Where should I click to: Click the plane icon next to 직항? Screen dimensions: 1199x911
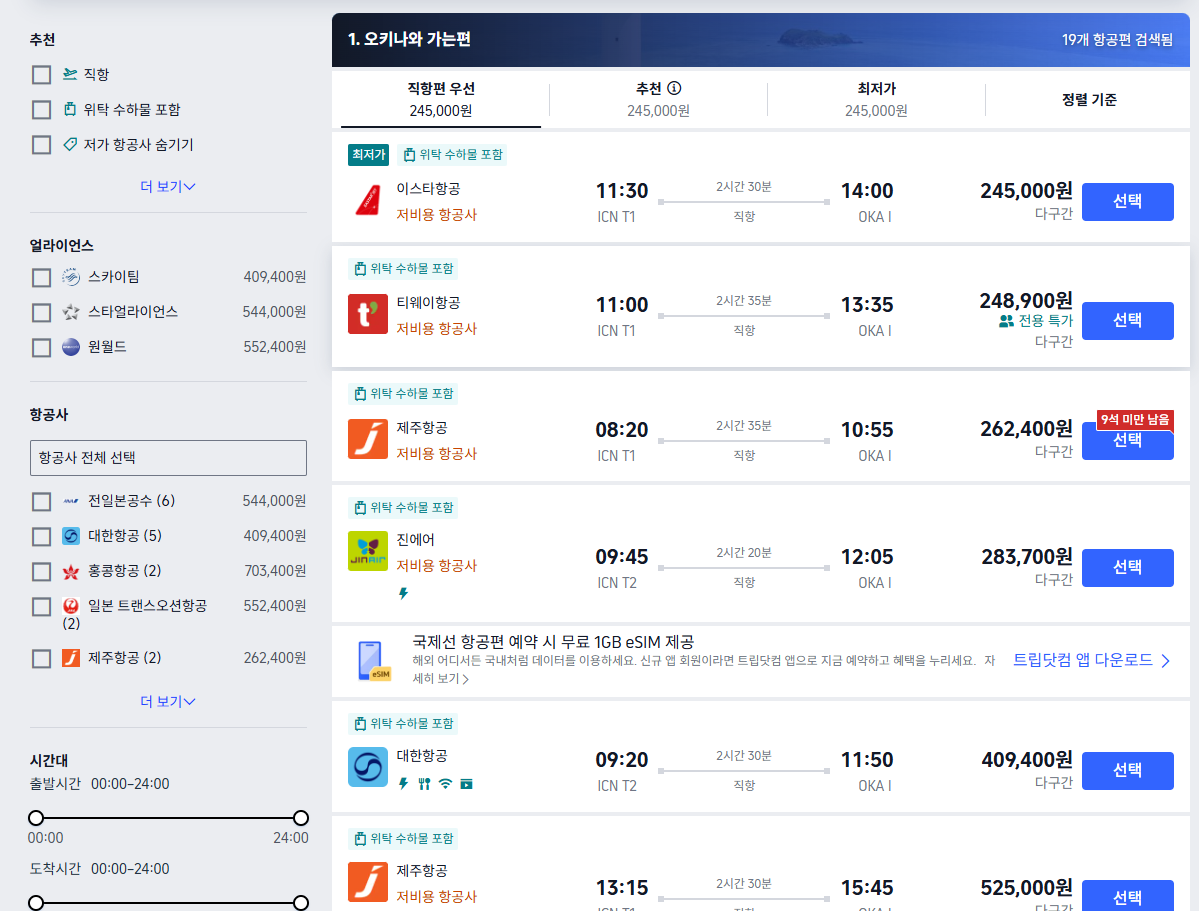(x=70, y=73)
